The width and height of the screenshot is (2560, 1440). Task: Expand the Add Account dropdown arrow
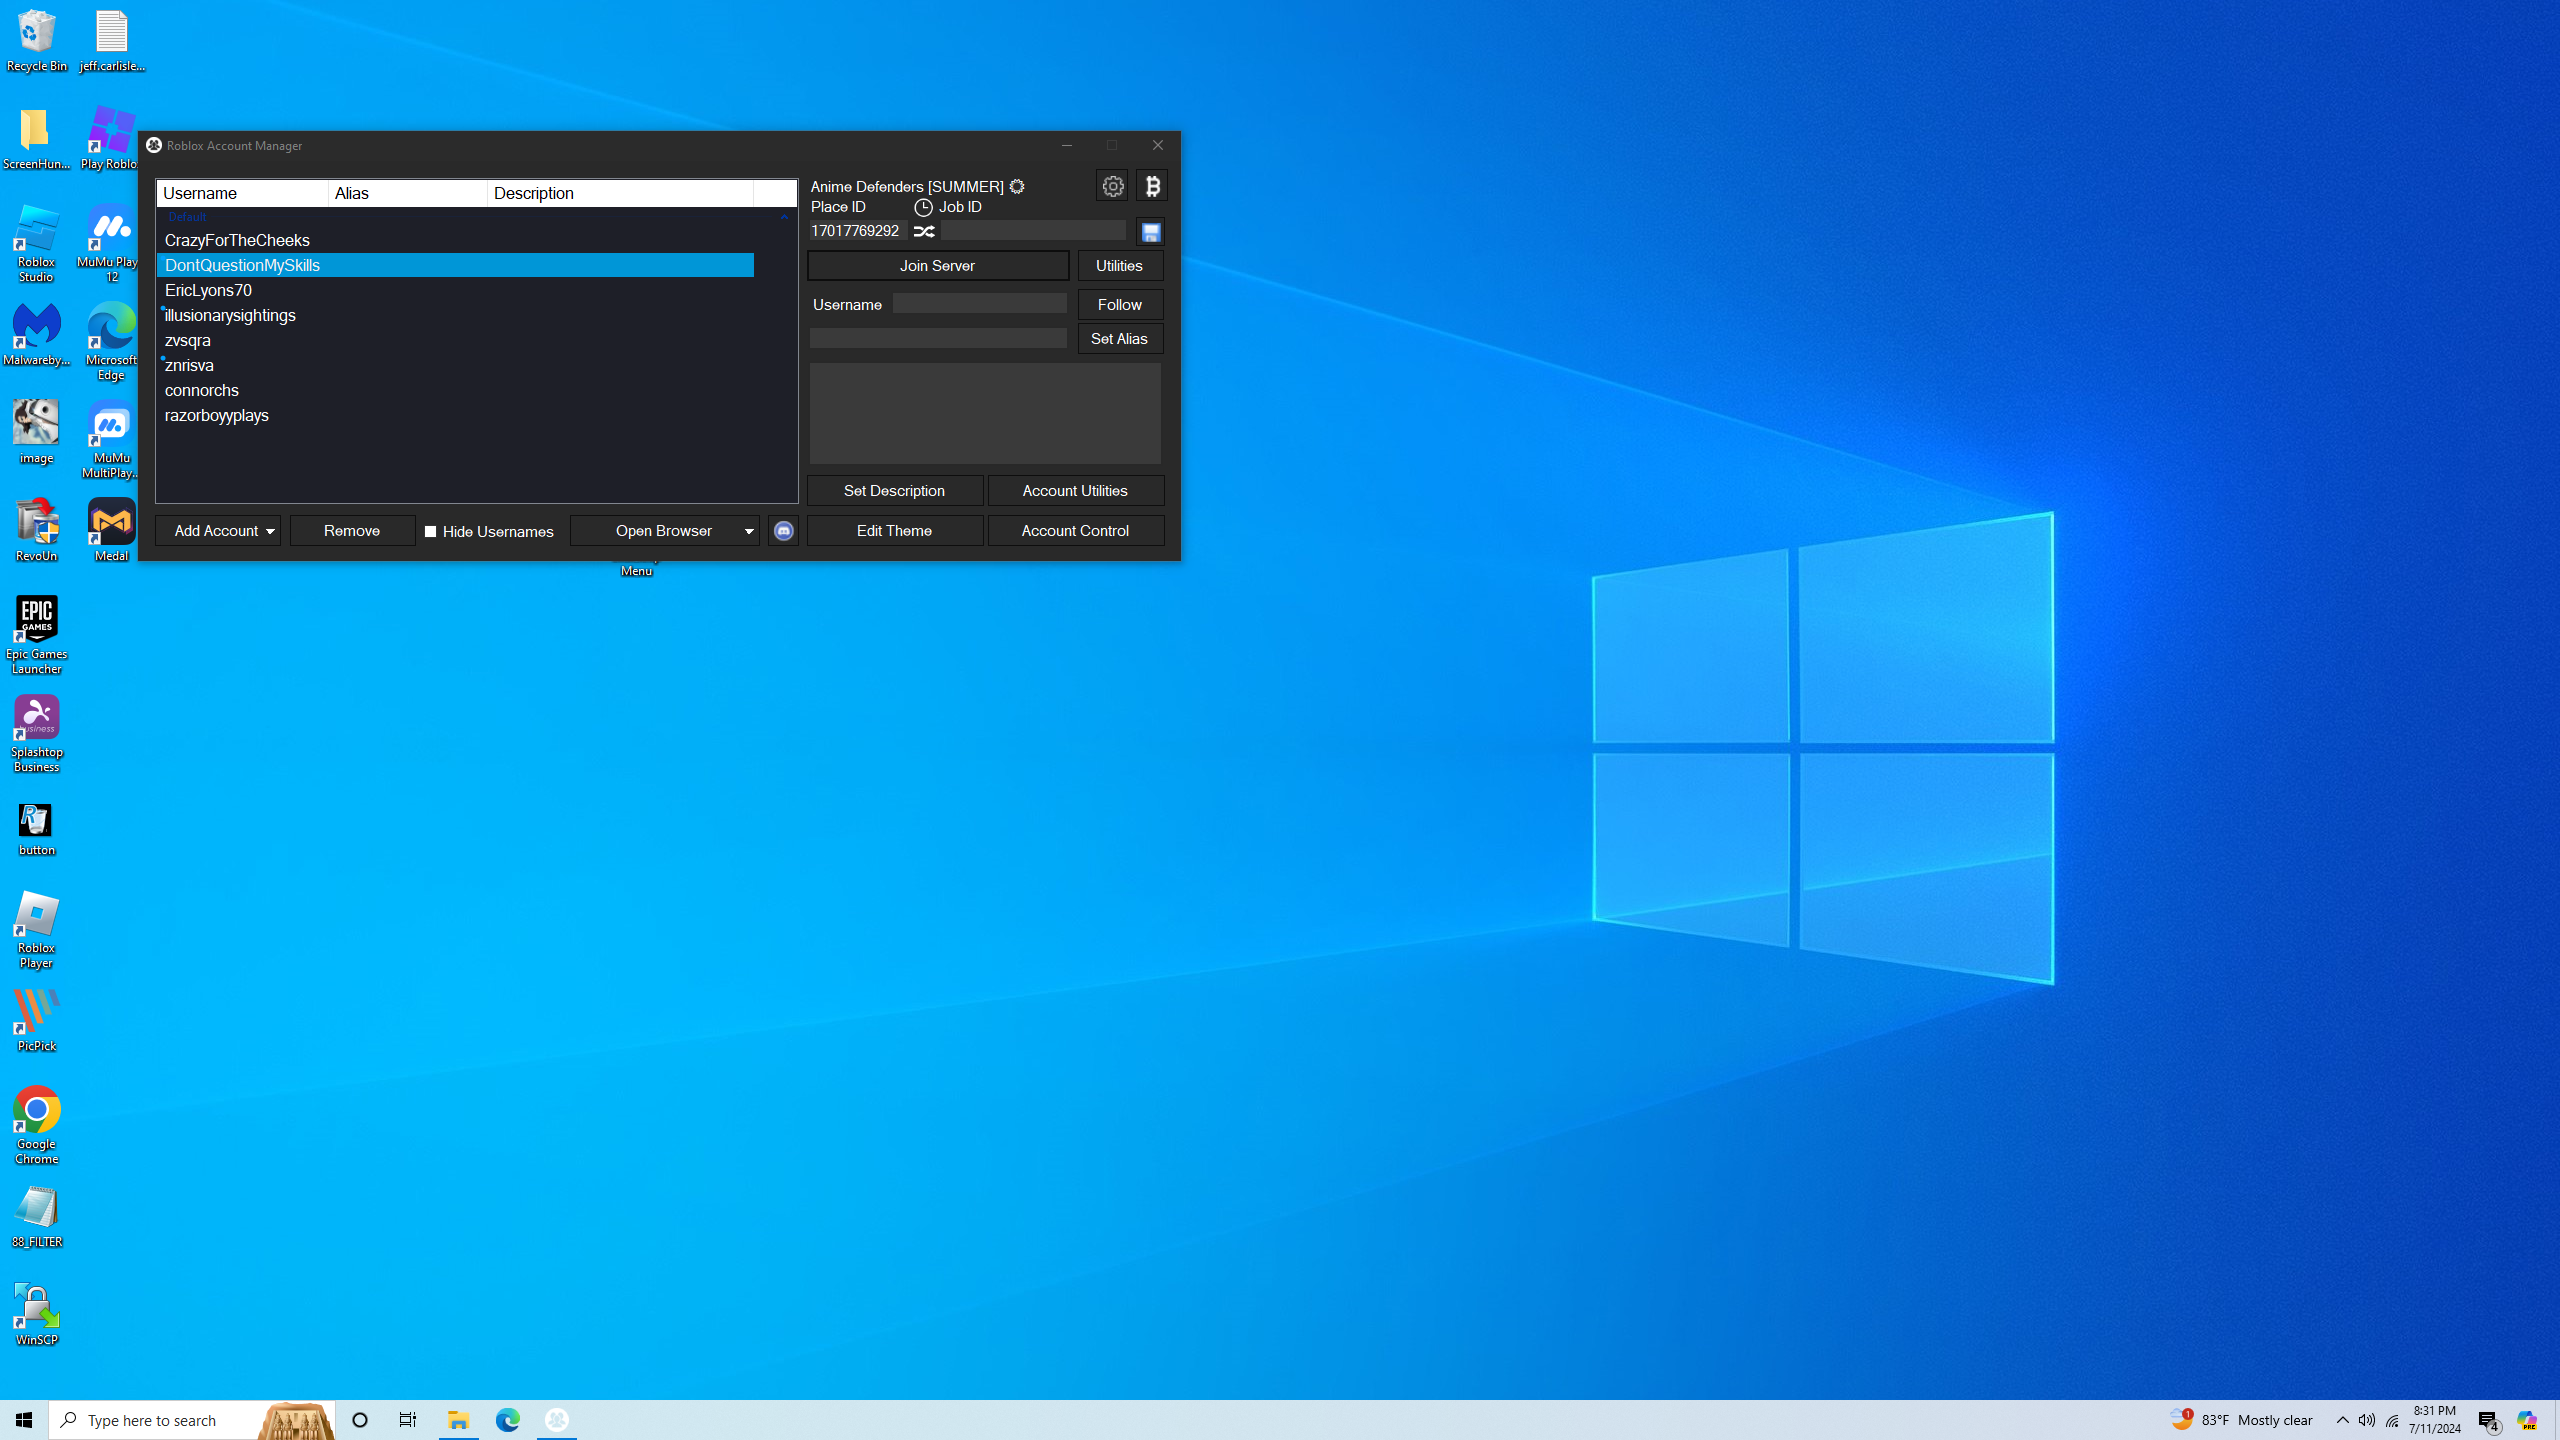[270, 531]
